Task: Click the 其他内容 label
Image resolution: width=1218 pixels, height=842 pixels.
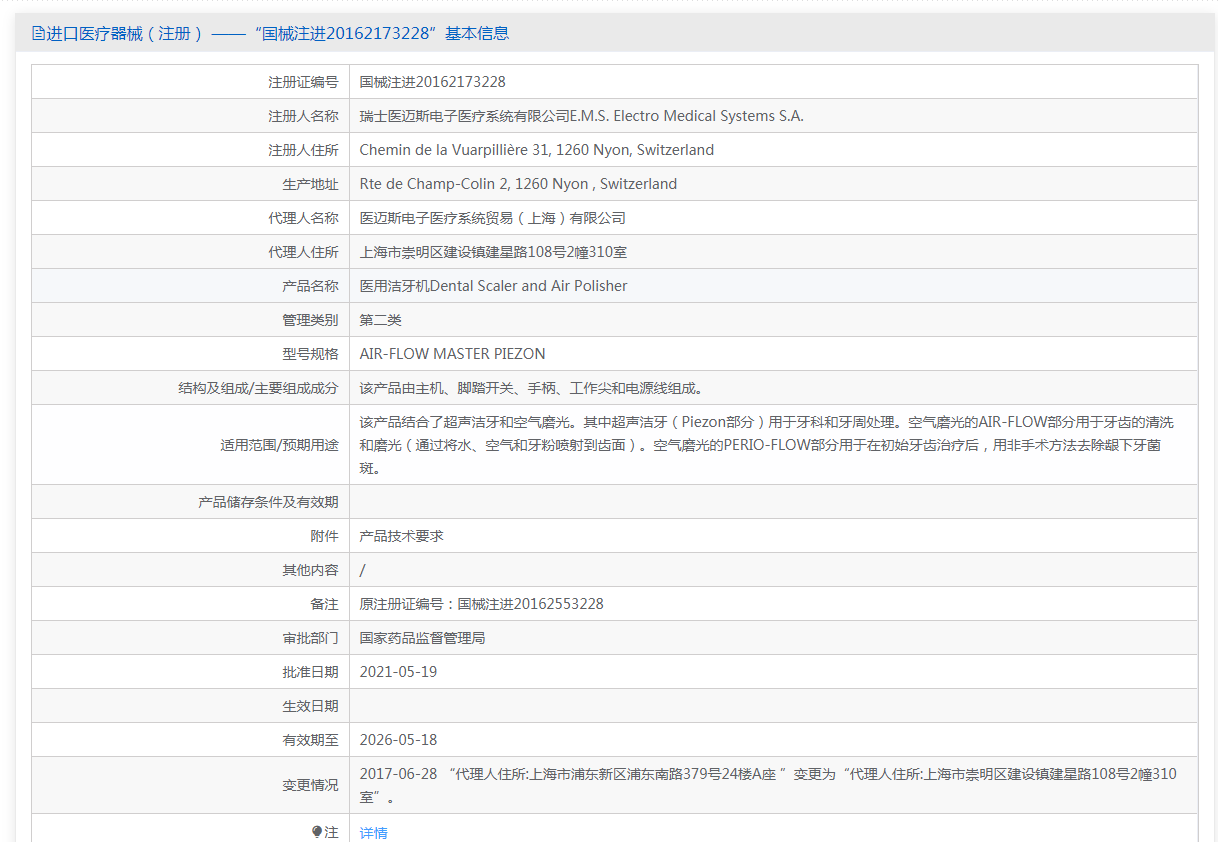Action: (310, 570)
